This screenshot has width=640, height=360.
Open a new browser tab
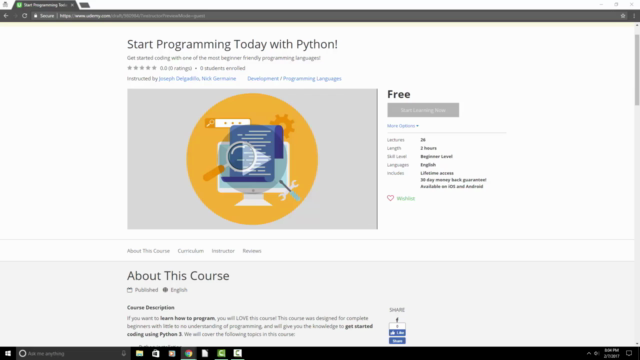[x=84, y=5]
